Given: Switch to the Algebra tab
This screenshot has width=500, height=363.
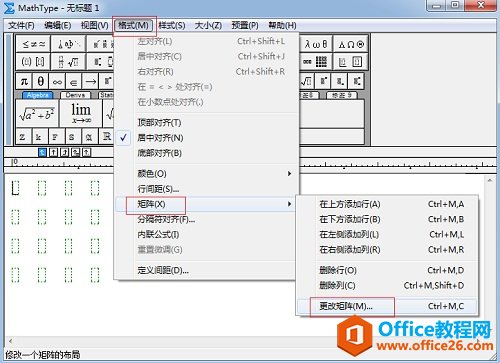Looking at the screenshot, I should click(38, 95).
